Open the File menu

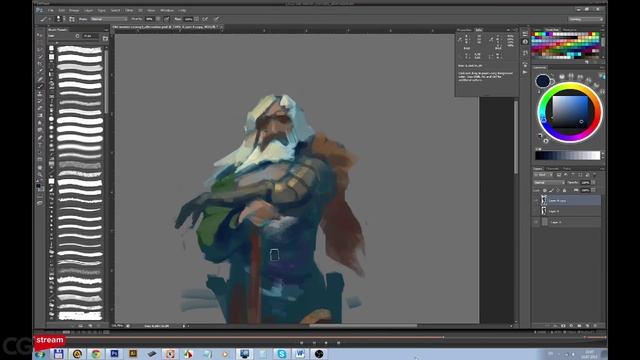pos(51,10)
